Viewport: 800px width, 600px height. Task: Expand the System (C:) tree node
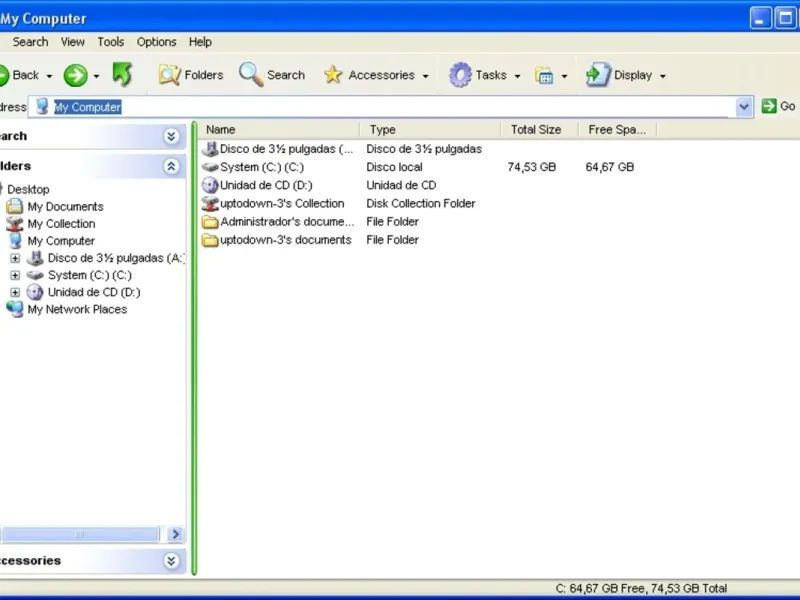15,275
